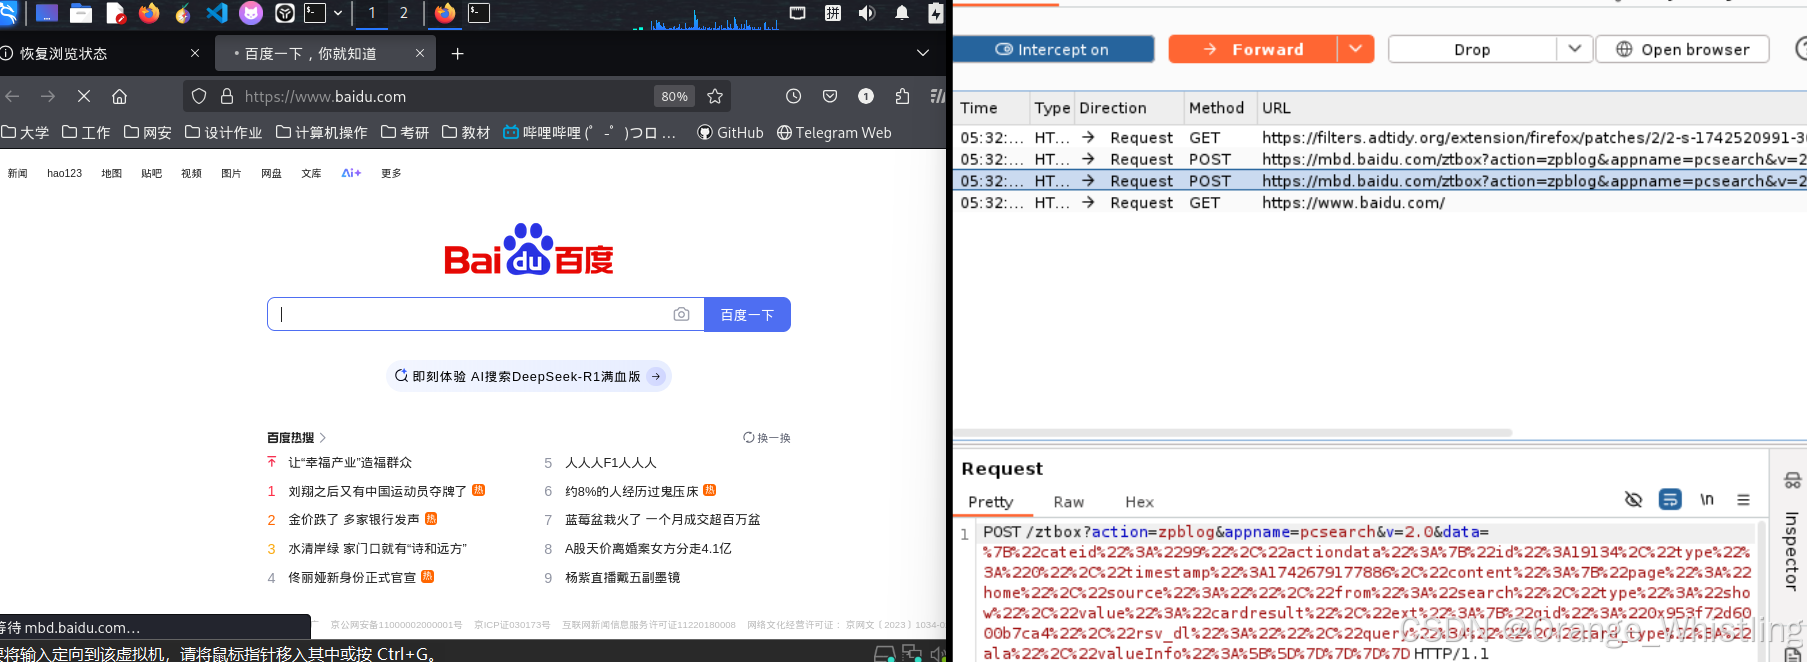This screenshot has height=662, width=1807.
Task: Open the file manager from the taskbar
Action: 81,13
